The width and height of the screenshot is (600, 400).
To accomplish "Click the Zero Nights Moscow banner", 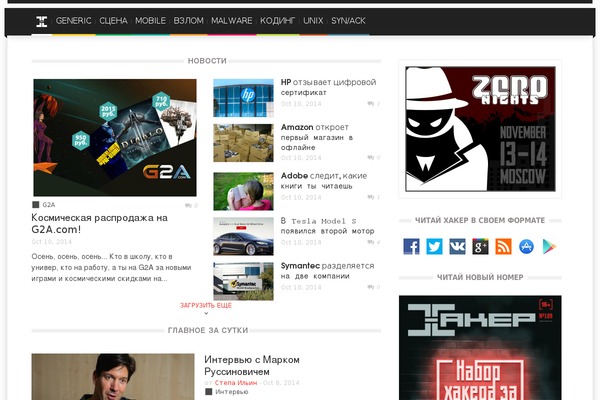I will point(480,129).
